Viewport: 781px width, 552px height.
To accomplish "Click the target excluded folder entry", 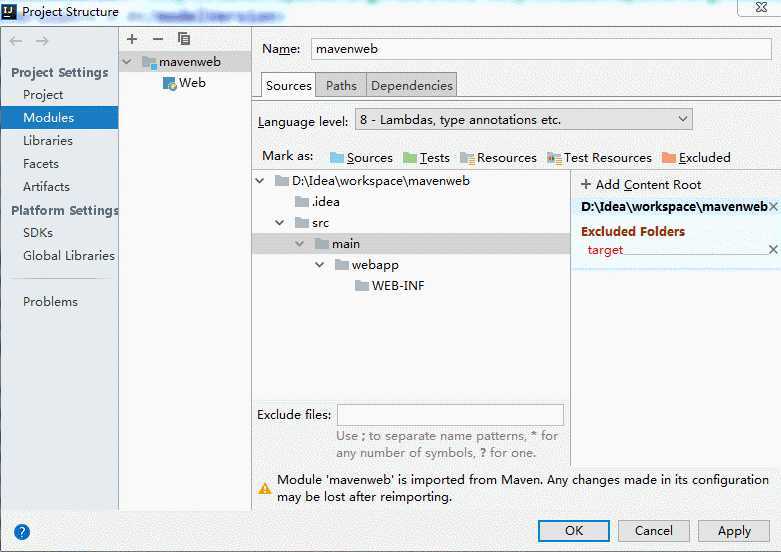I will click(x=605, y=250).
